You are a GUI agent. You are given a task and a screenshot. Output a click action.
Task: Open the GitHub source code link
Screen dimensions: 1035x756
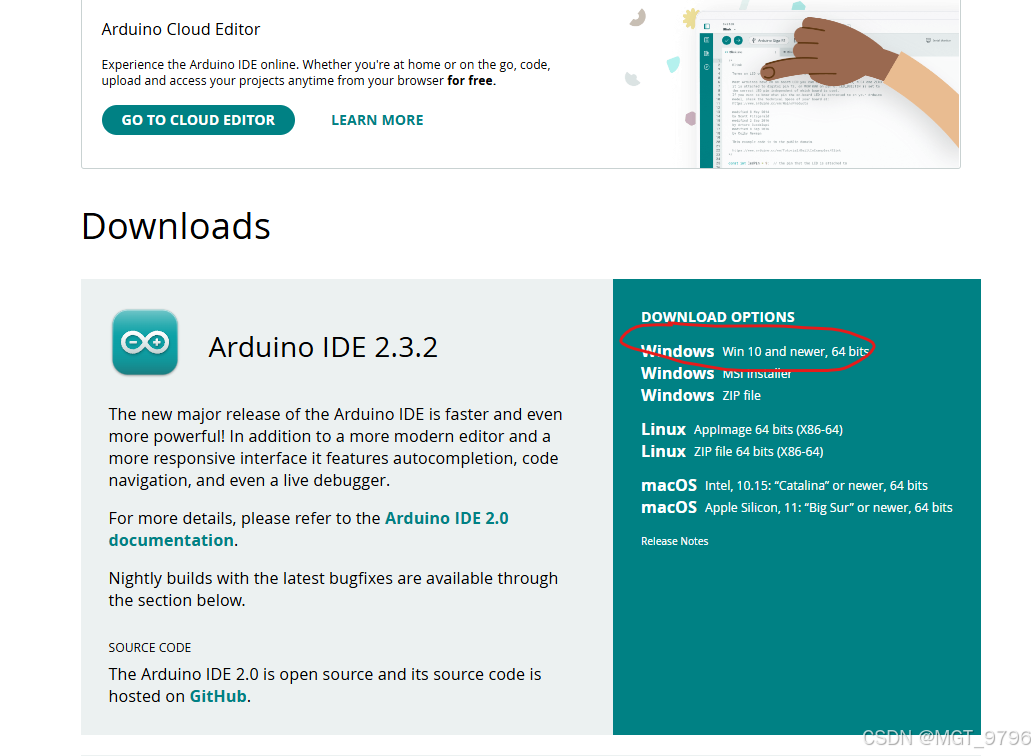tap(218, 697)
